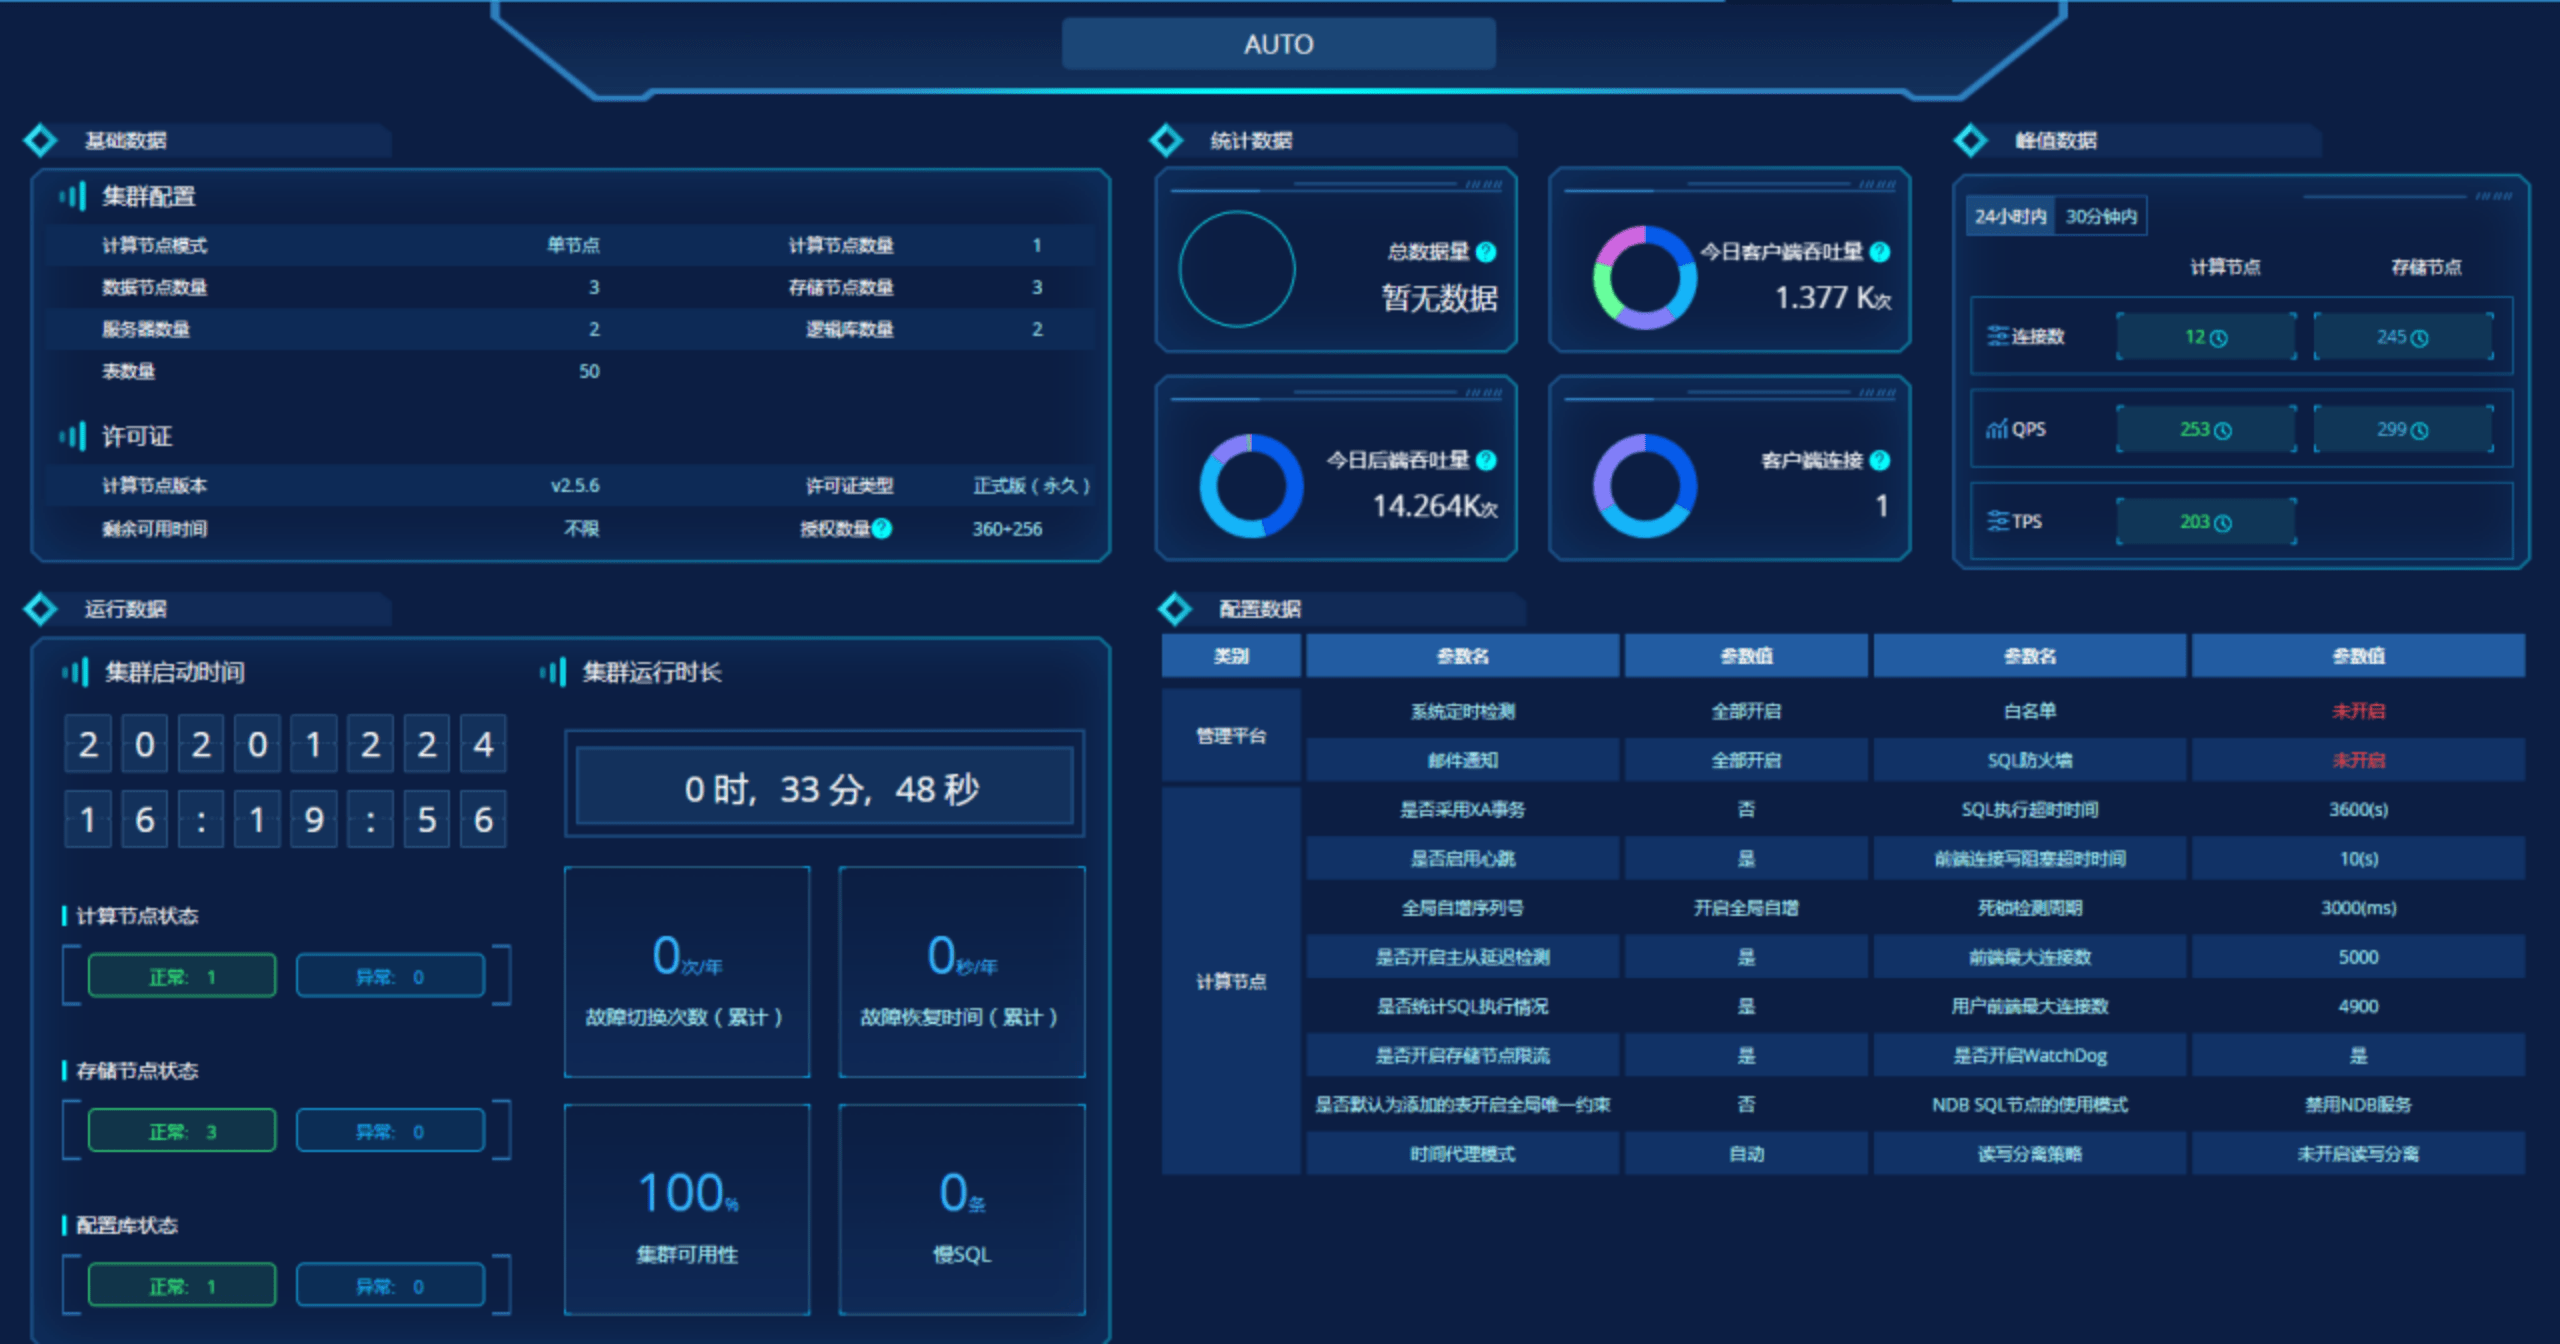Click the 慢SQL count card
2560x1344 pixels.
(961, 1209)
